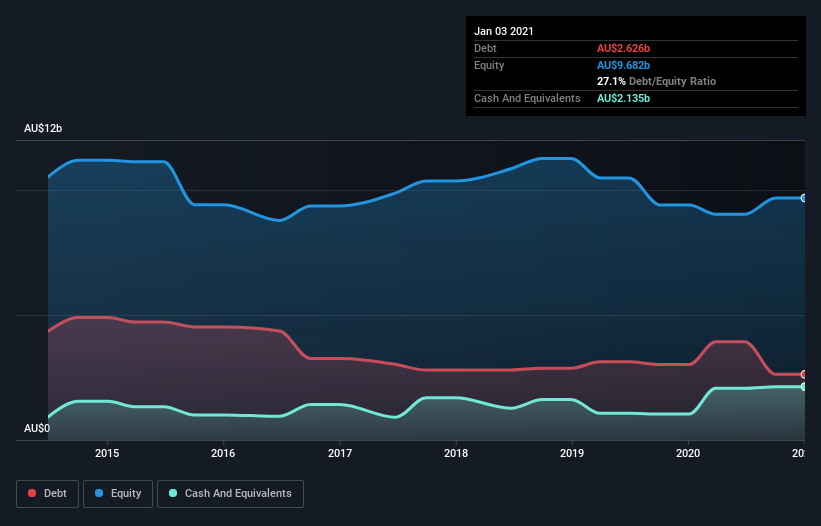Toggle the Debt legend button
Screen dimensions: 821x526
(x=47, y=494)
